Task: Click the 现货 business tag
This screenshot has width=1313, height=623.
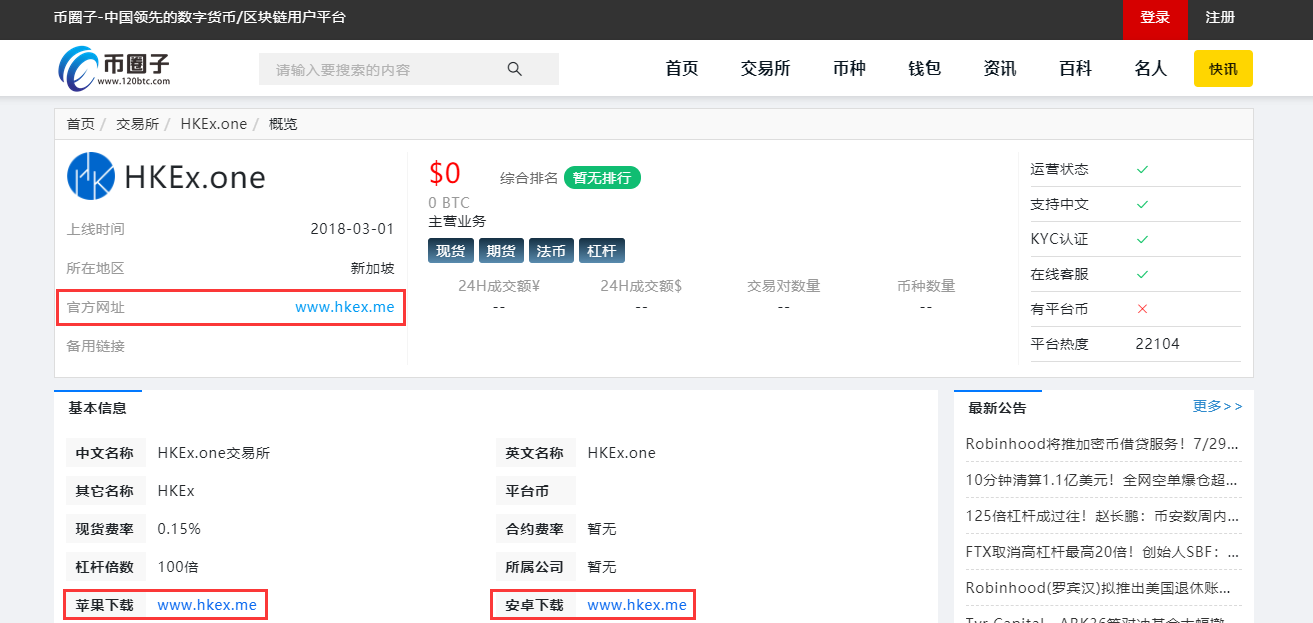Action: tap(450, 251)
